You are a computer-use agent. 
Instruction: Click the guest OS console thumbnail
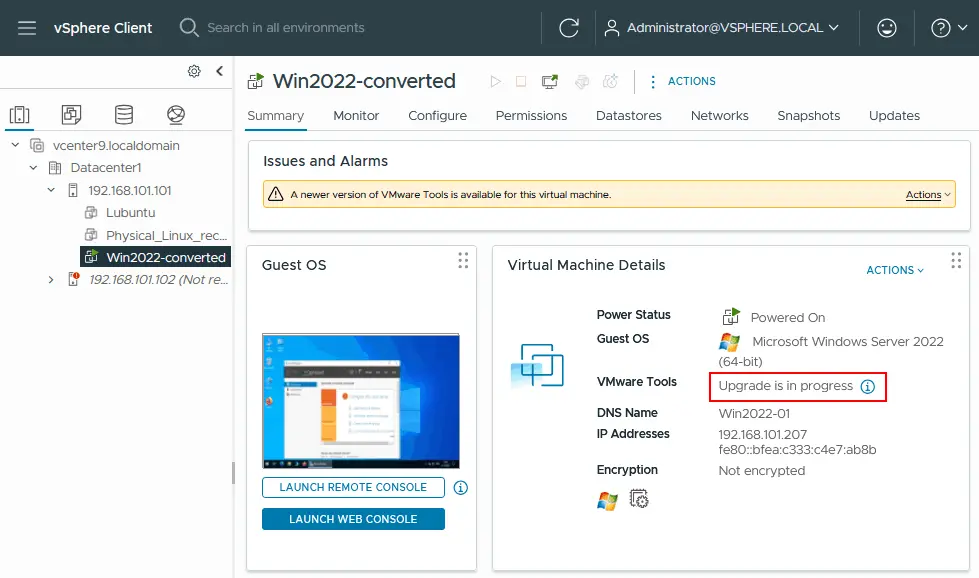point(361,401)
